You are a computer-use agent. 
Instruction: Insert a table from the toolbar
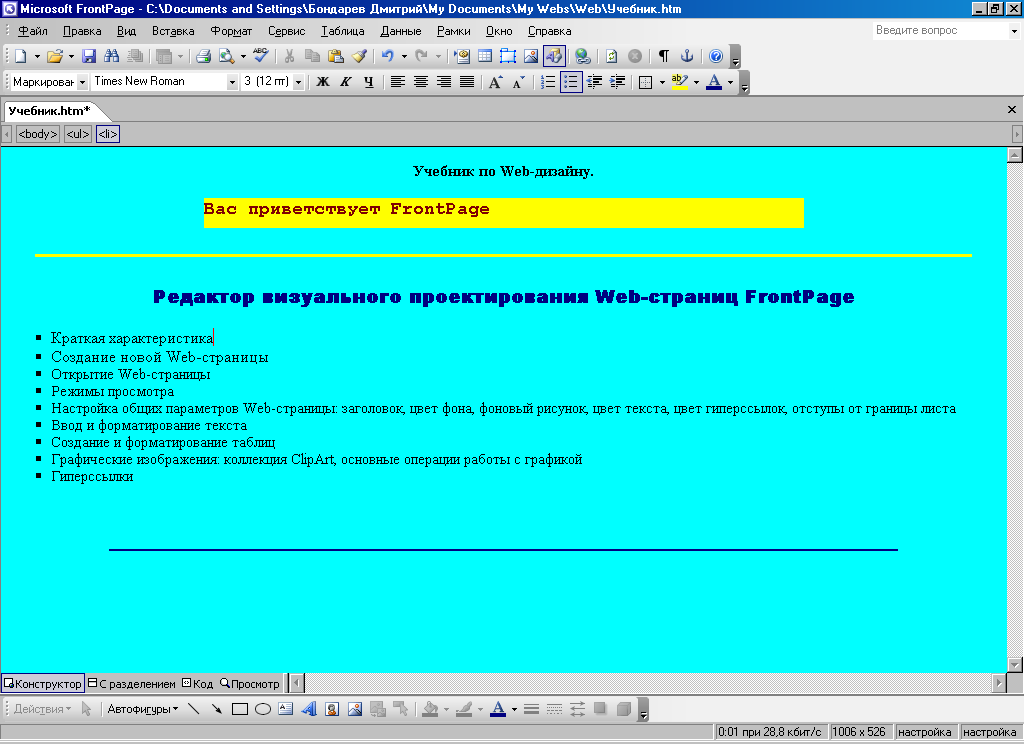click(x=485, y=56)
